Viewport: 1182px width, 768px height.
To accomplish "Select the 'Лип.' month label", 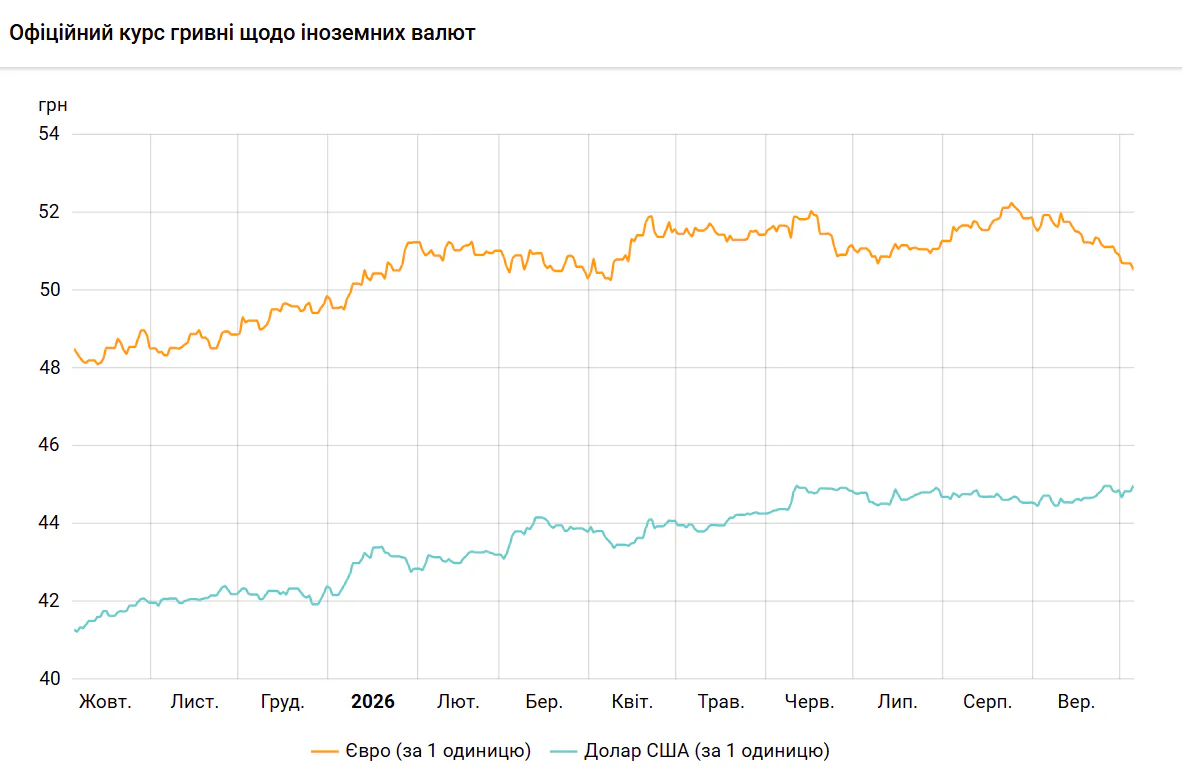I will pyautogui.click(x=897, y=702).
